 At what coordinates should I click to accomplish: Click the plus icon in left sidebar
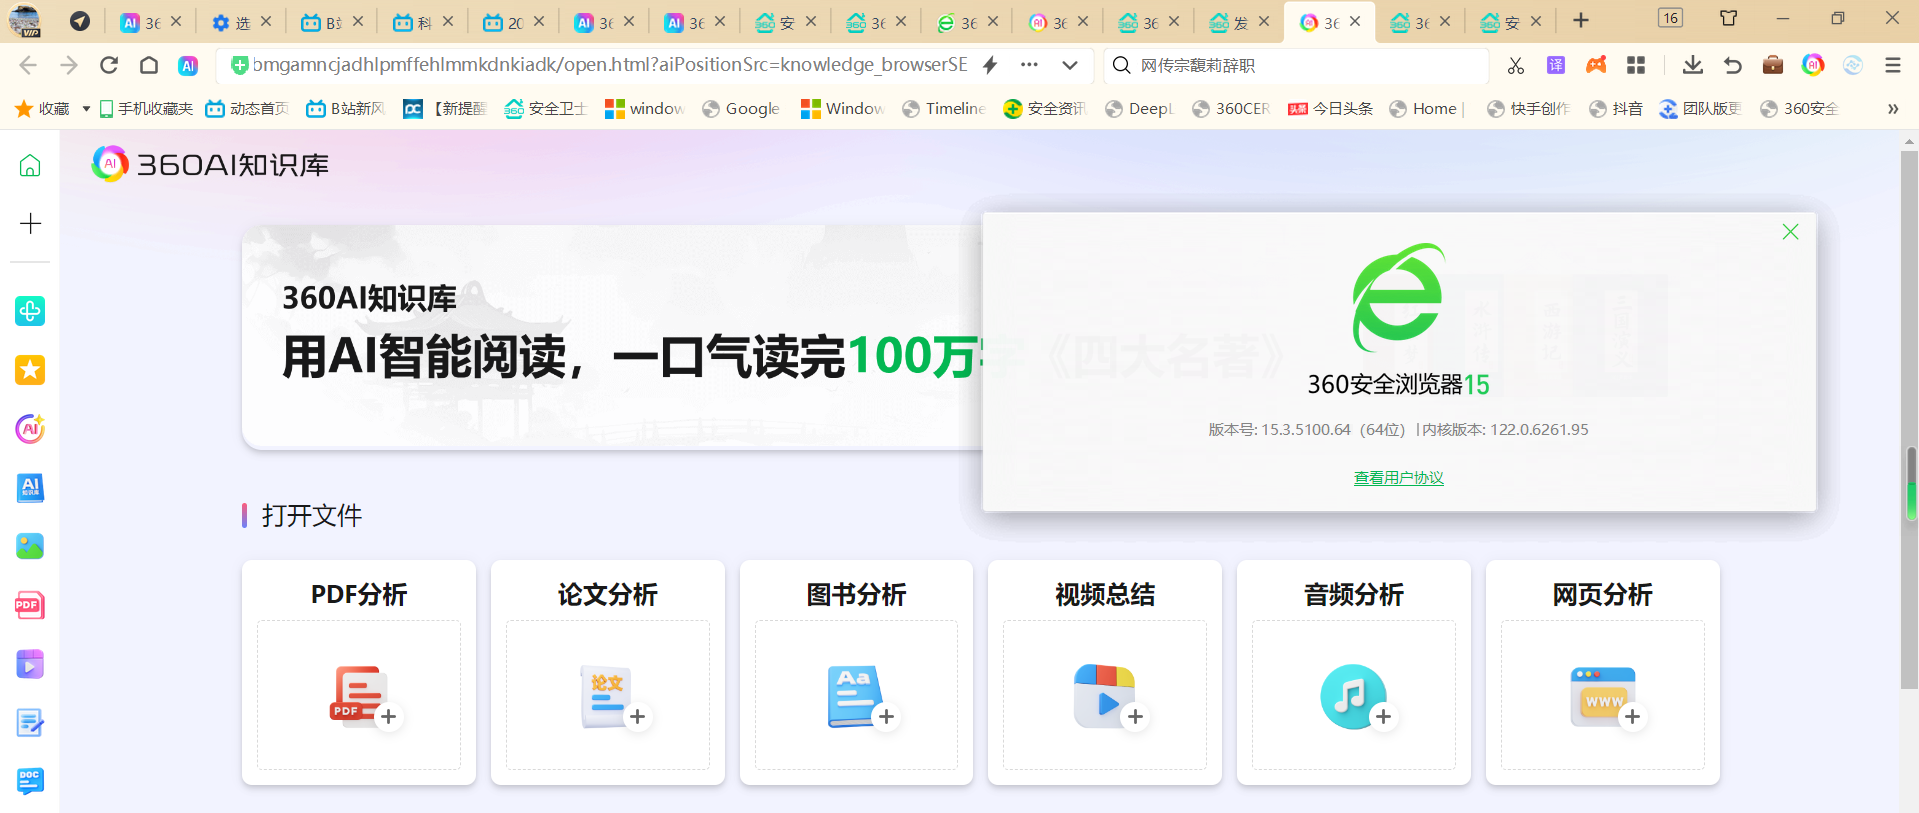point(30,223)
